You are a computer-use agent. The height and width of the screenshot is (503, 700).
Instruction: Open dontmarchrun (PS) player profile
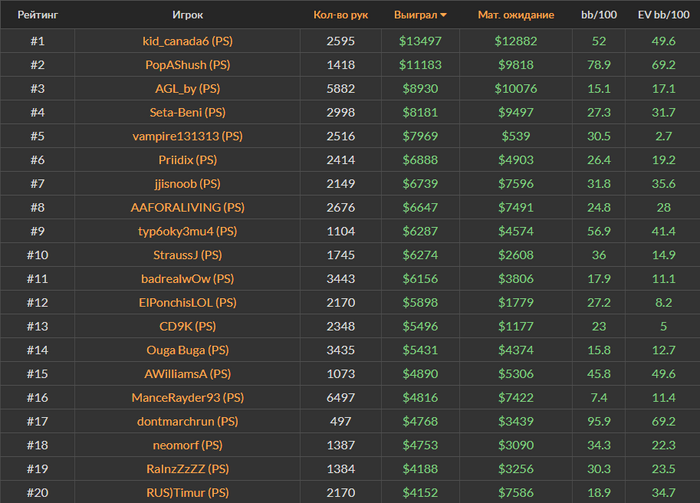pyautogui.click(x=187, y=421)
